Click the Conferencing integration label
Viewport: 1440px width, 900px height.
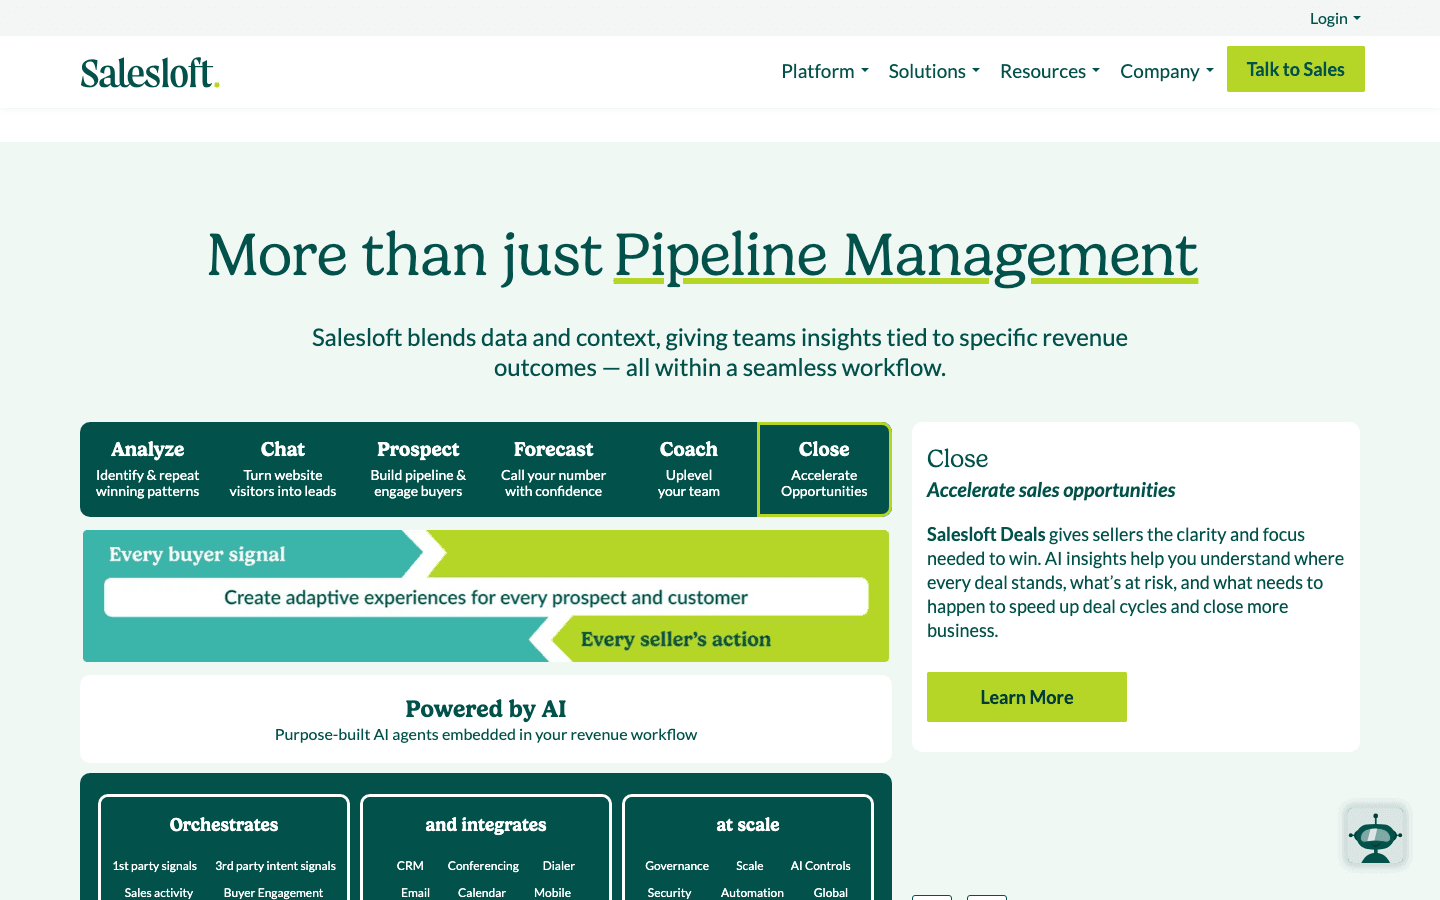483,866
